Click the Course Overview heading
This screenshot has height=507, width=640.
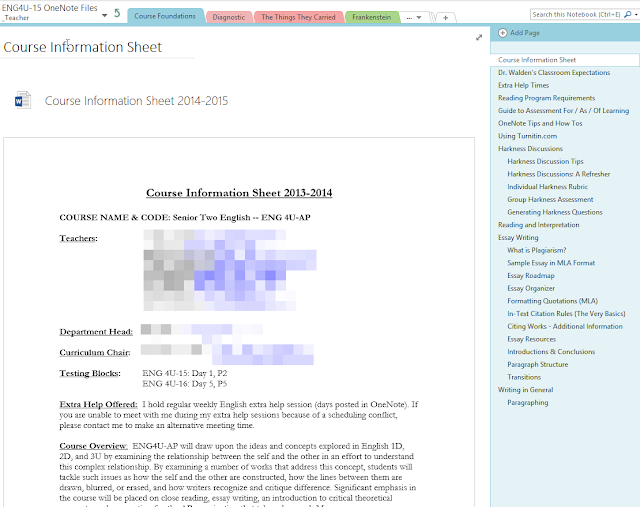[x=93, y=445]
